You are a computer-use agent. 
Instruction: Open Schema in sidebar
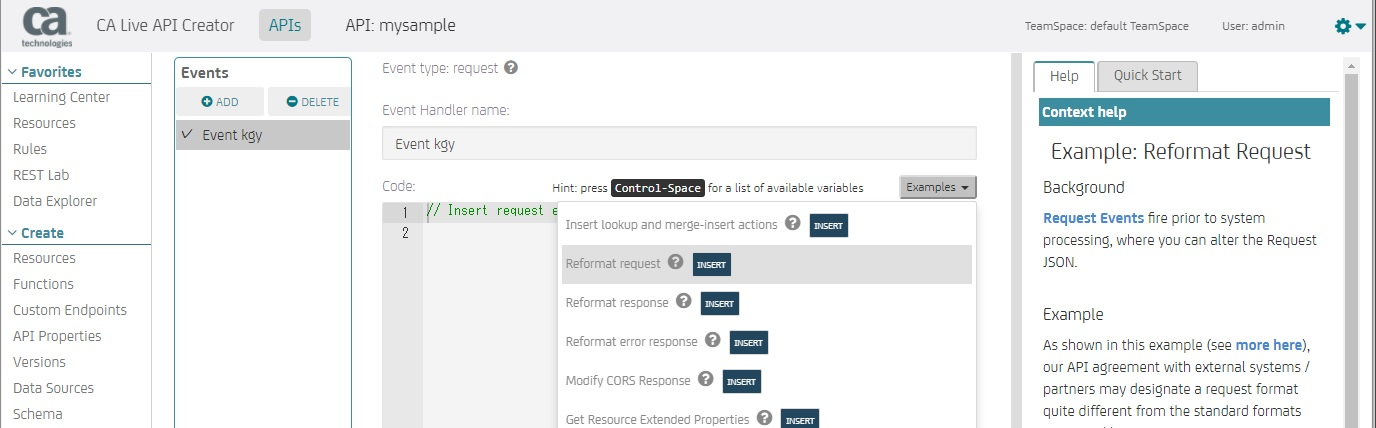point(38,414)
